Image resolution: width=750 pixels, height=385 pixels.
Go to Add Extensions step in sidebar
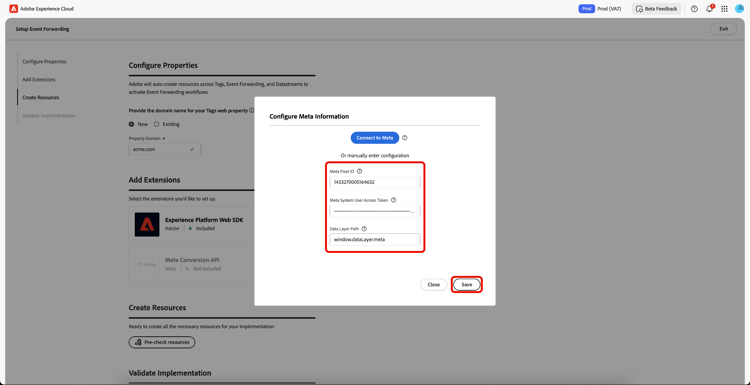point(39,79)
